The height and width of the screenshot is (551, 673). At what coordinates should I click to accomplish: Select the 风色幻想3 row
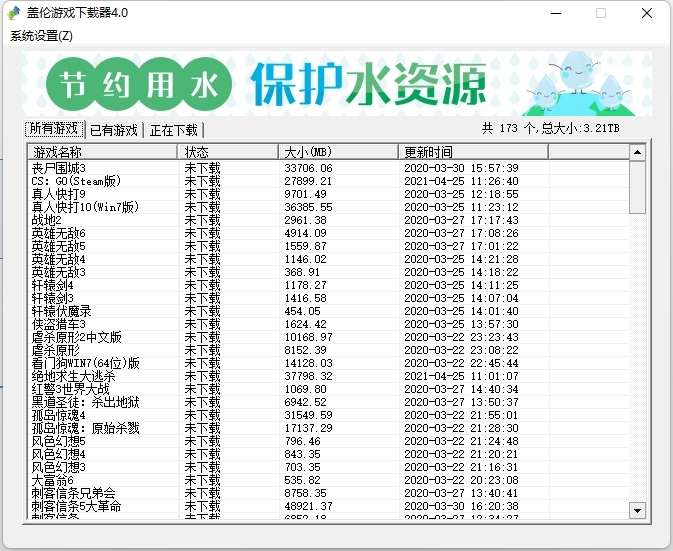pyautogui.click(x=328, y=467)
